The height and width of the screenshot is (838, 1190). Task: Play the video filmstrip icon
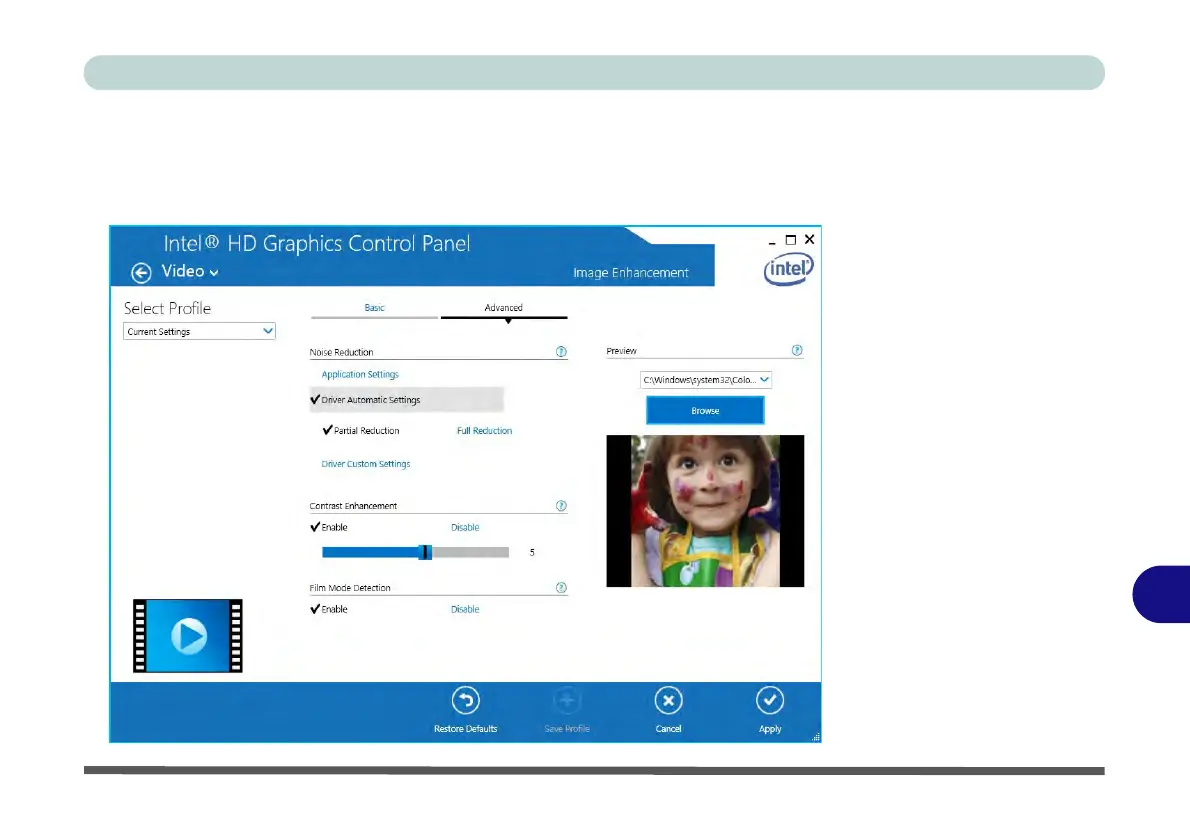[188, 635]
